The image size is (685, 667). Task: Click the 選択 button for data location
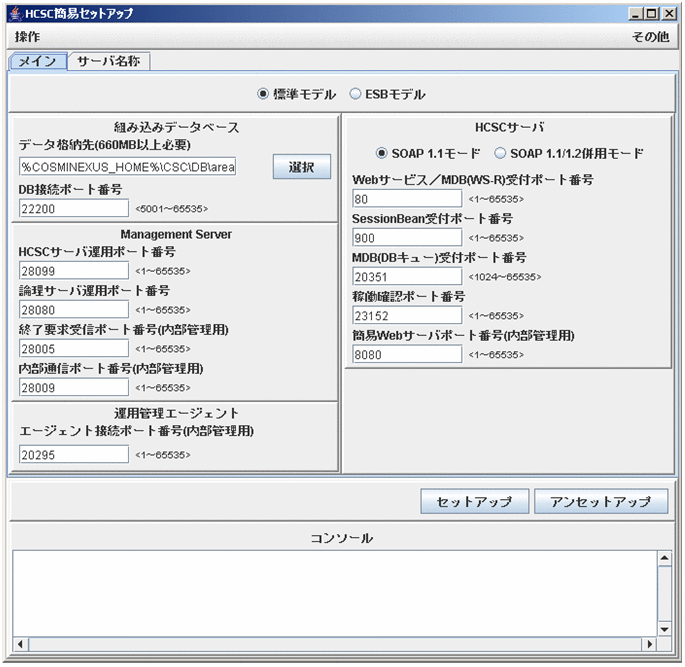(x=301, y=166)
